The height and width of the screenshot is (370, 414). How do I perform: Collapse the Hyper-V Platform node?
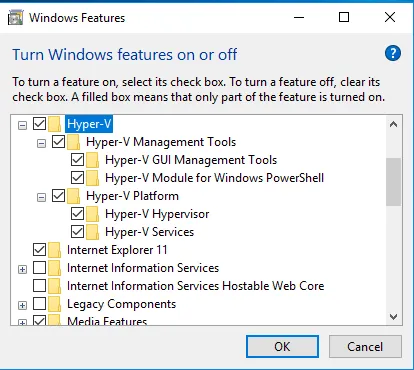[41, 198]
